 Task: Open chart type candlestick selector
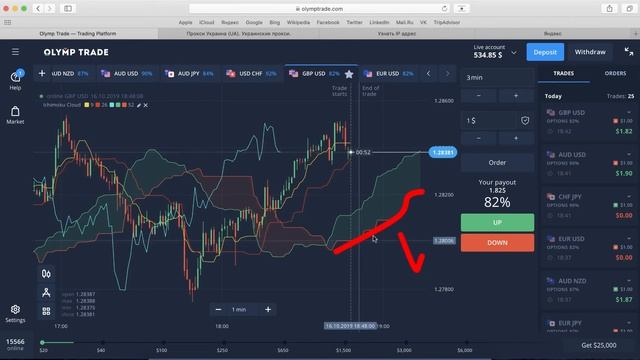coord(46,273)
